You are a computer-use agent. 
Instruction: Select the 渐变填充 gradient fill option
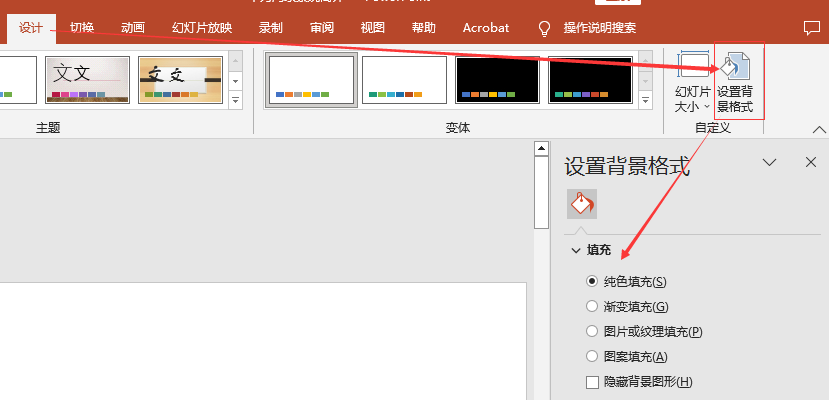pos(592,307)
